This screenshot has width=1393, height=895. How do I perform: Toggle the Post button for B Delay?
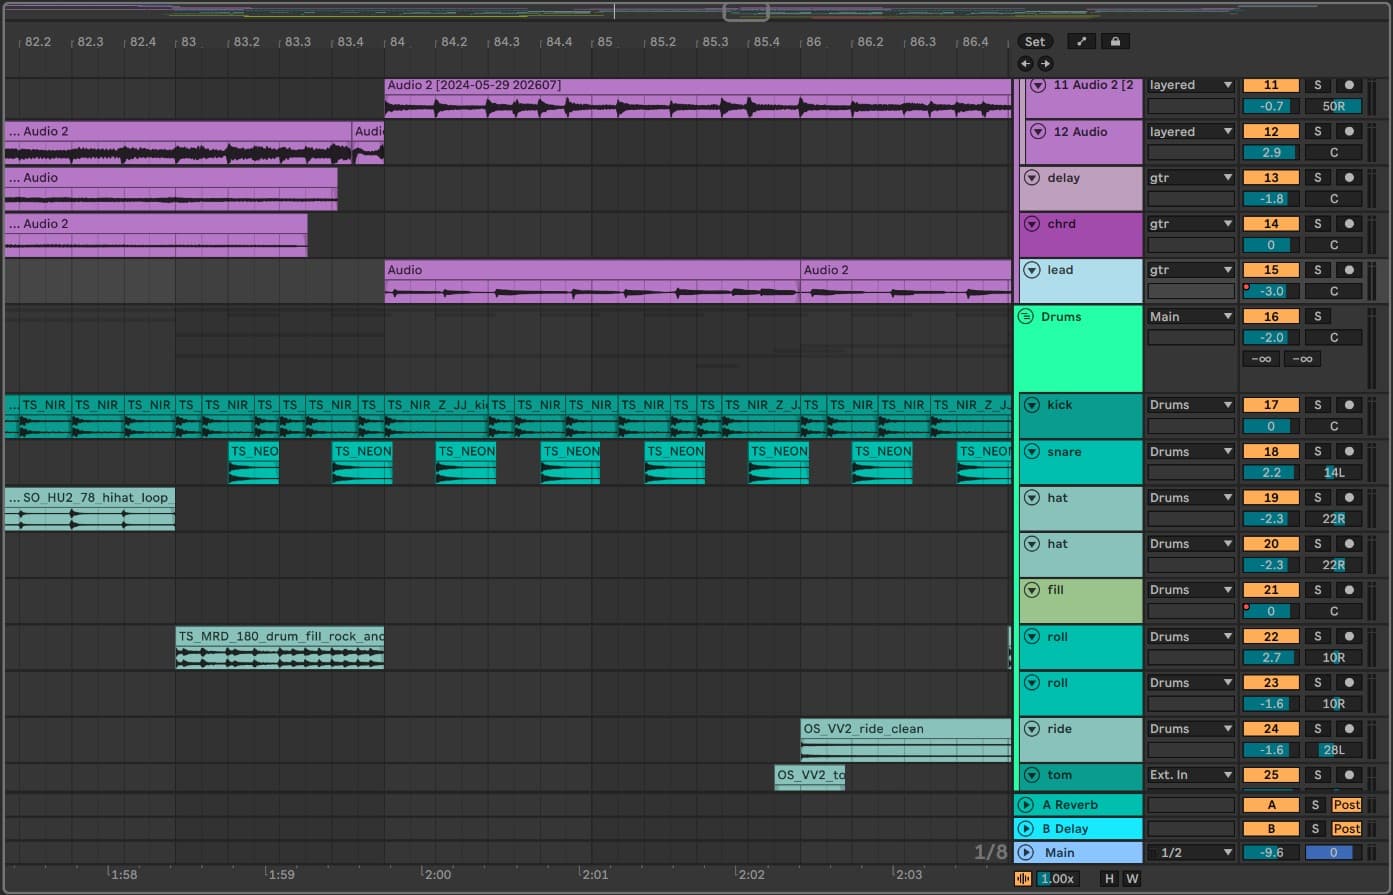[1346, 828]
